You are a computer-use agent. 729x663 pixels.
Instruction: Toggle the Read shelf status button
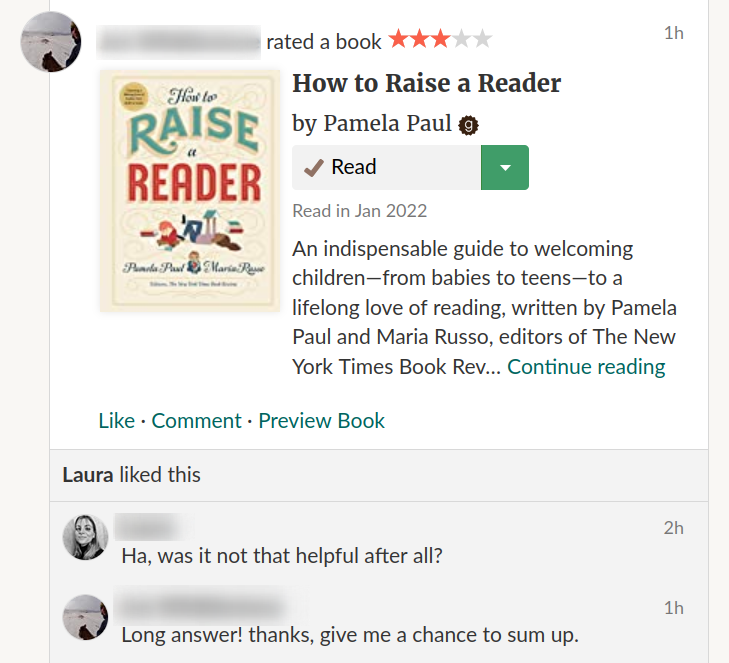[385, 167]
